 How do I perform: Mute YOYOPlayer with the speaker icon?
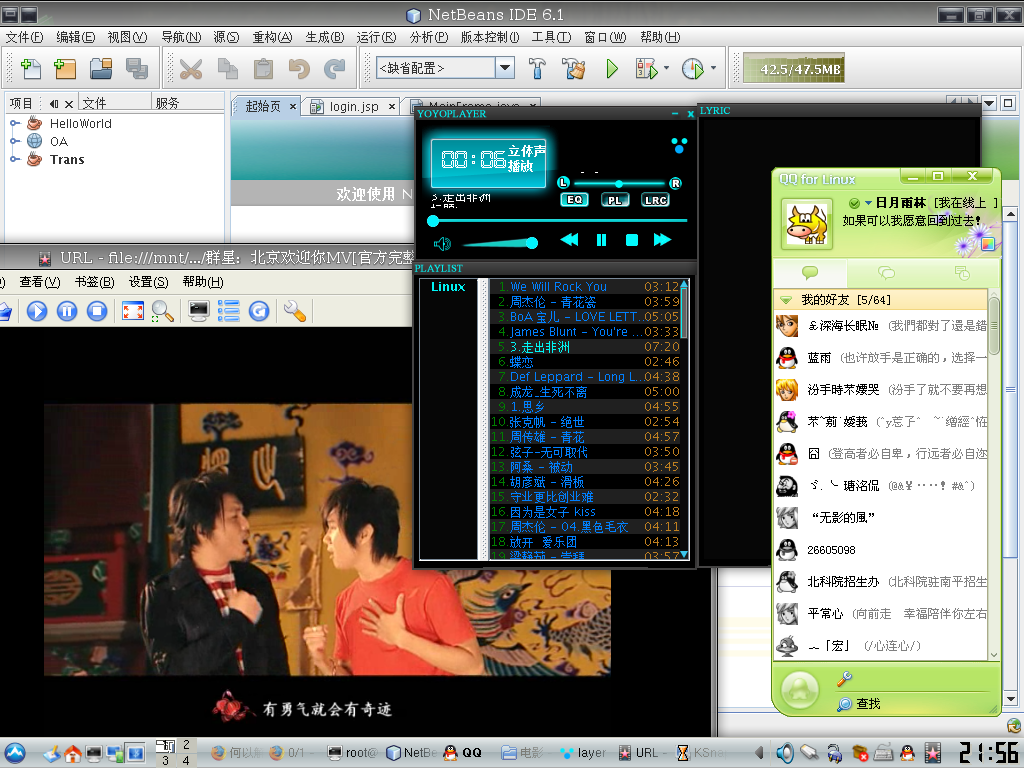coord(442,244)
